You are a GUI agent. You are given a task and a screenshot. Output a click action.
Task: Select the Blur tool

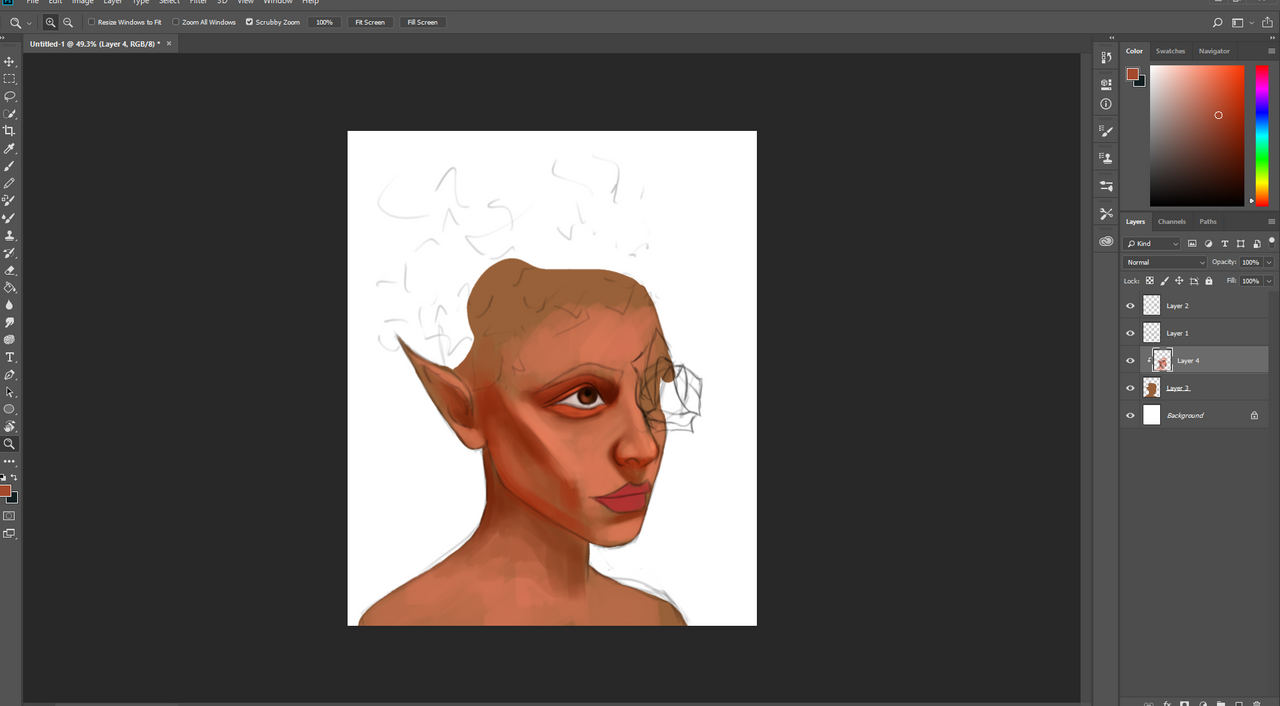tap(10, 305)
